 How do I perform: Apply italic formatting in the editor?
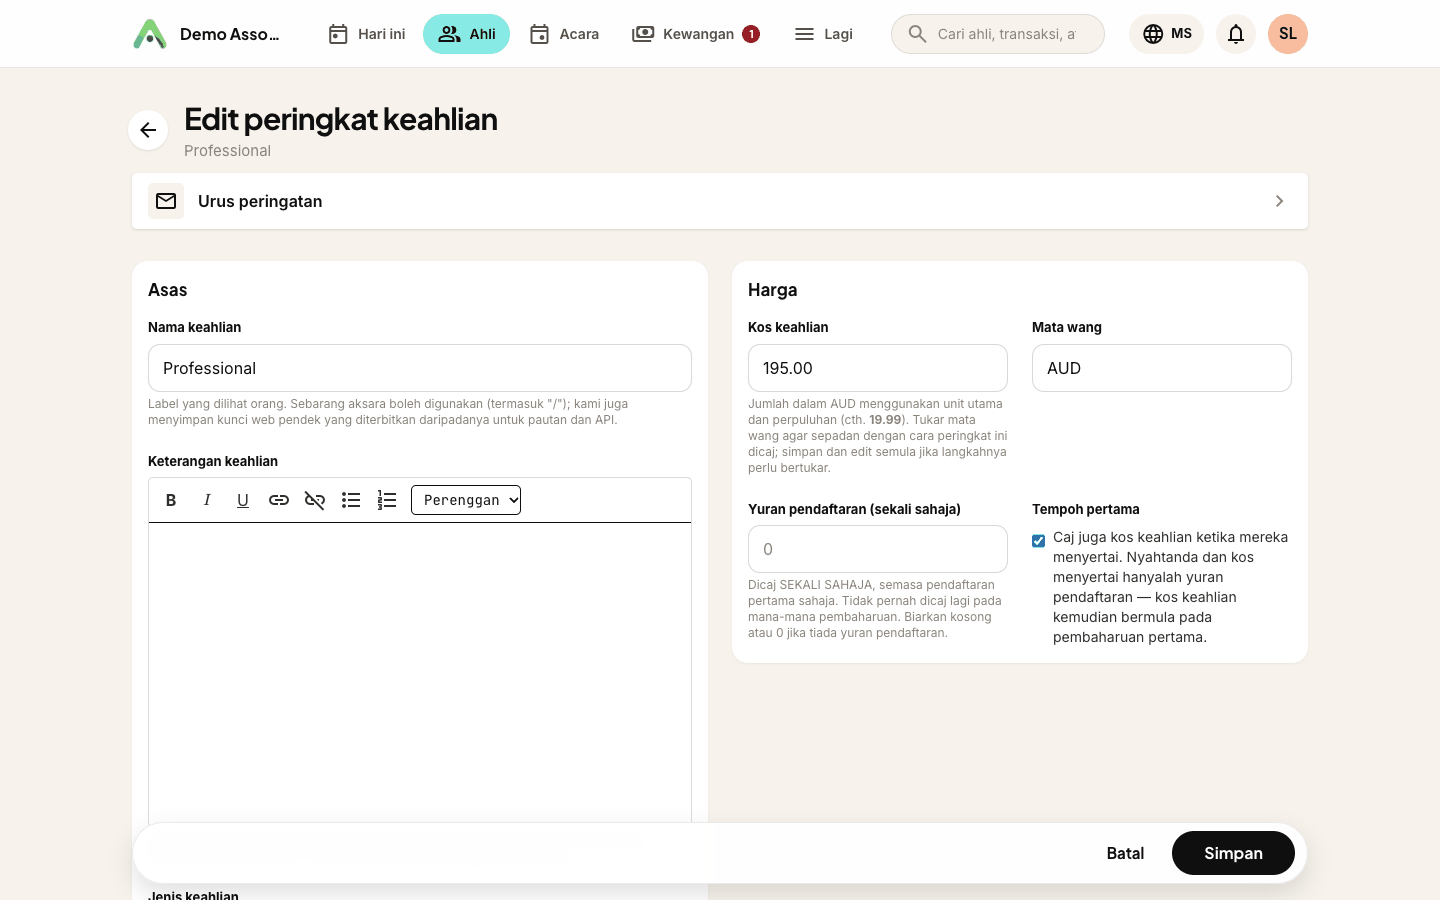pos(207,500)
